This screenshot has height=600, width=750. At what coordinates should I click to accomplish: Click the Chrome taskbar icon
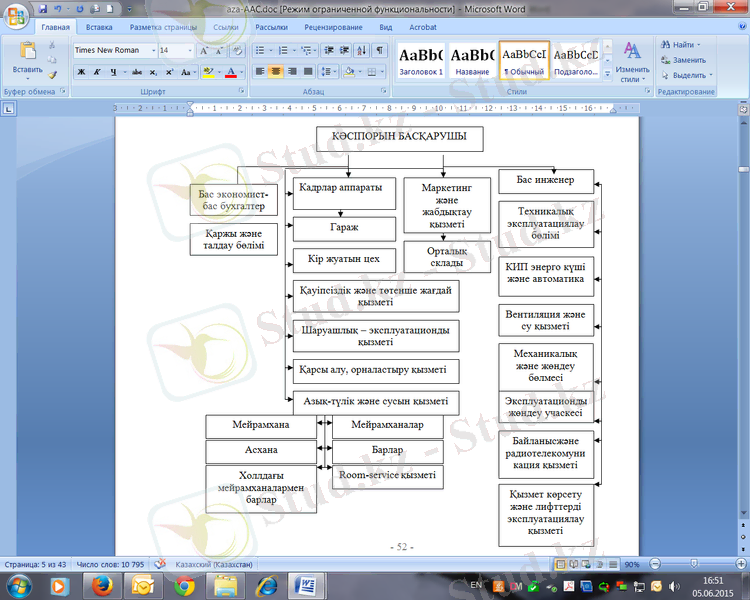tap(184, 586)
